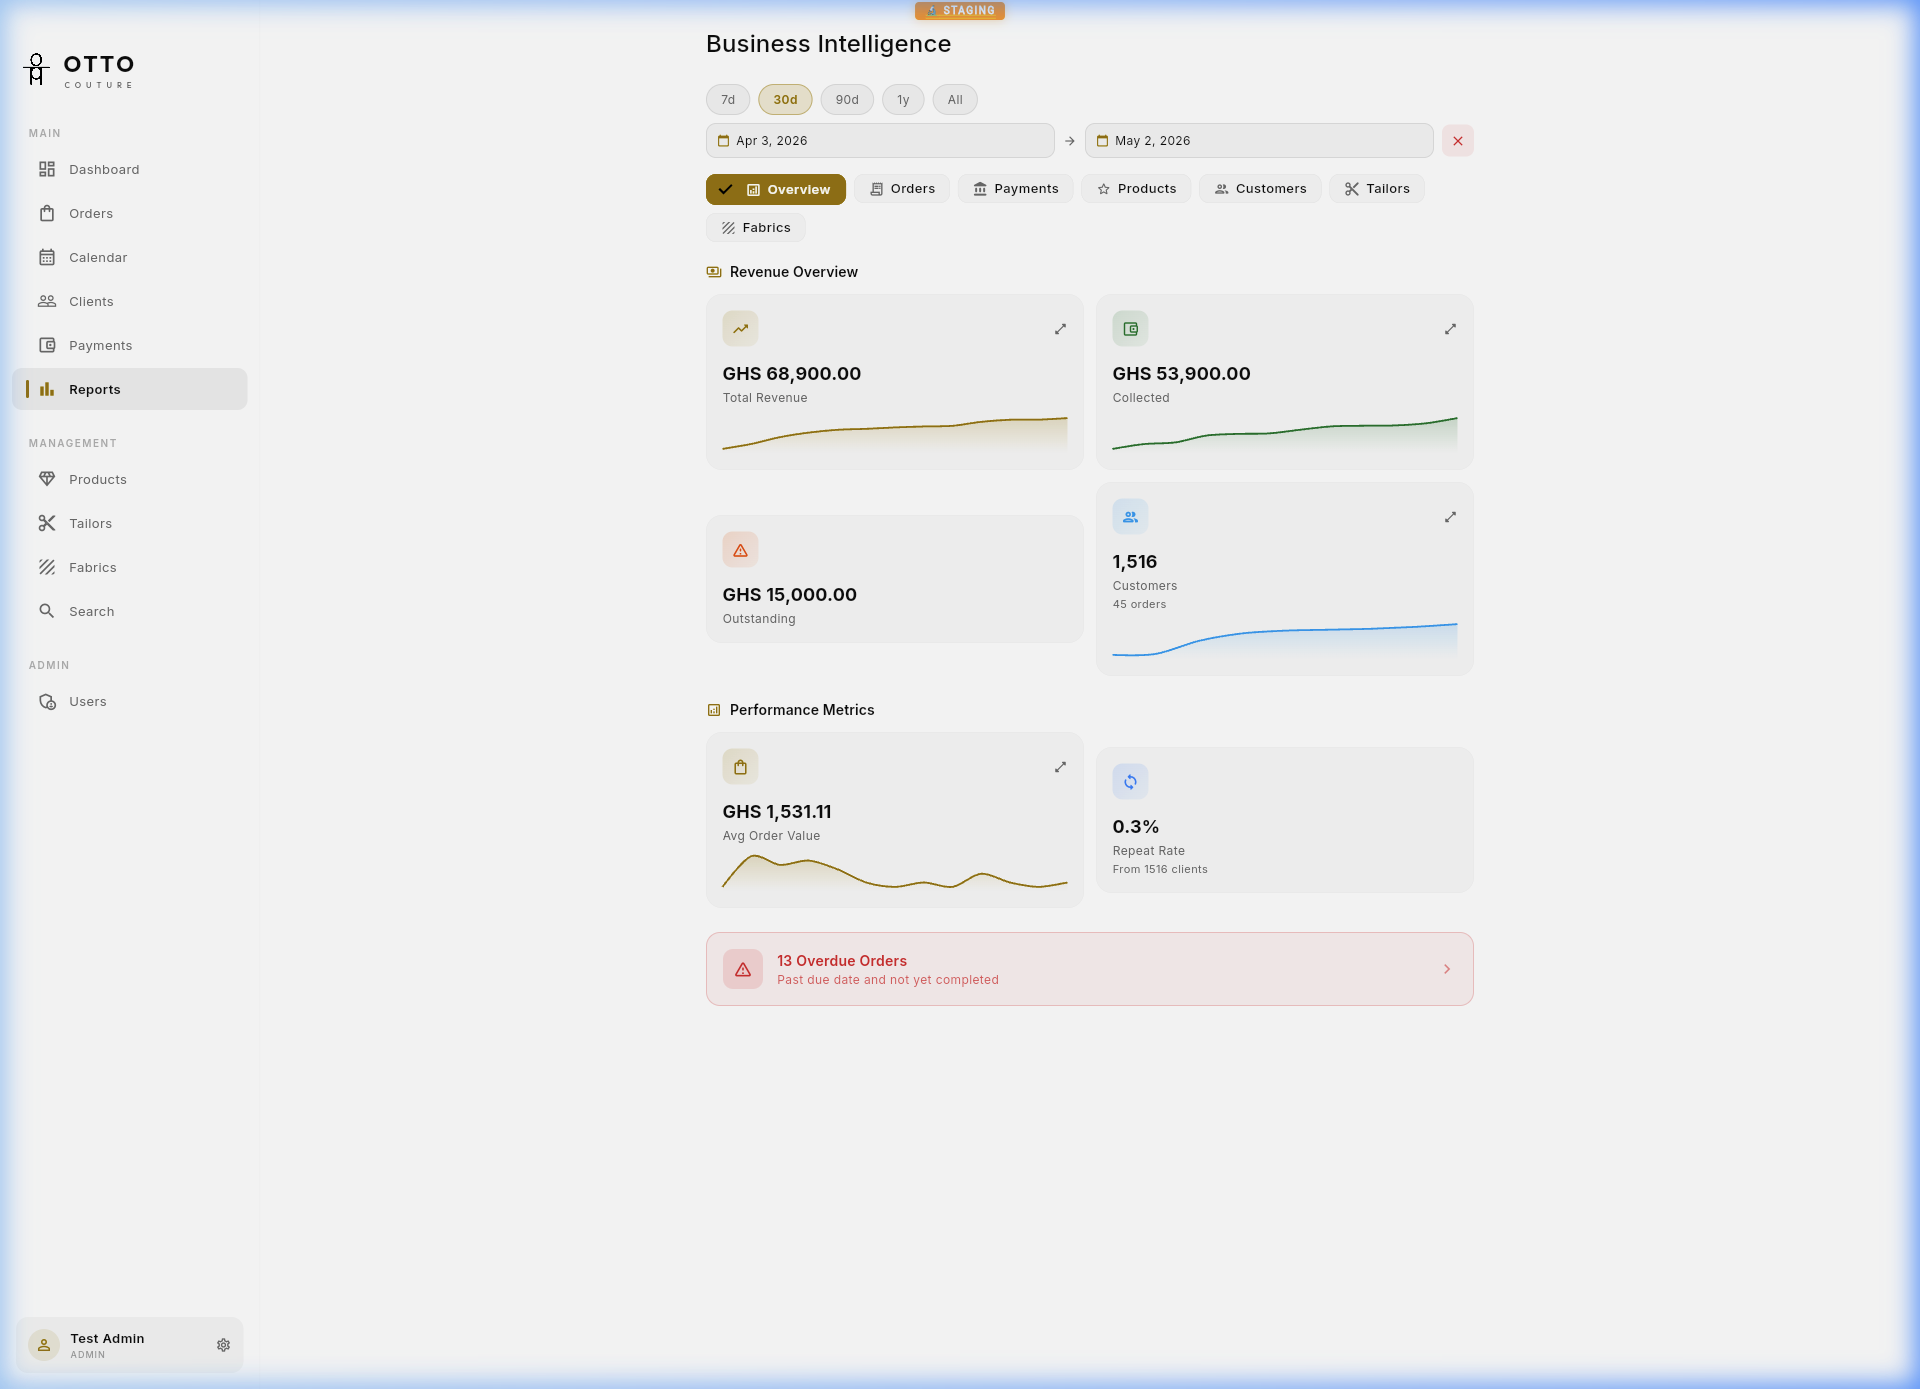This screenshot has width=1920, height=1389.
Task: Click the 0.3% Repeat Rate card
Action: [x=1284, y=820]
